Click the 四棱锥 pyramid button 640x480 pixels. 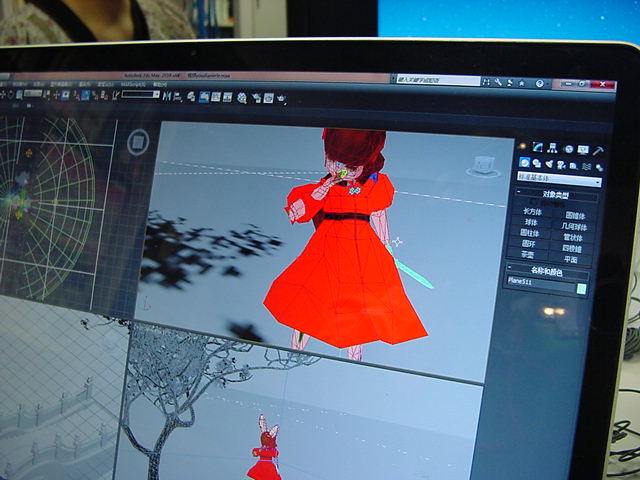click(572, 249)
